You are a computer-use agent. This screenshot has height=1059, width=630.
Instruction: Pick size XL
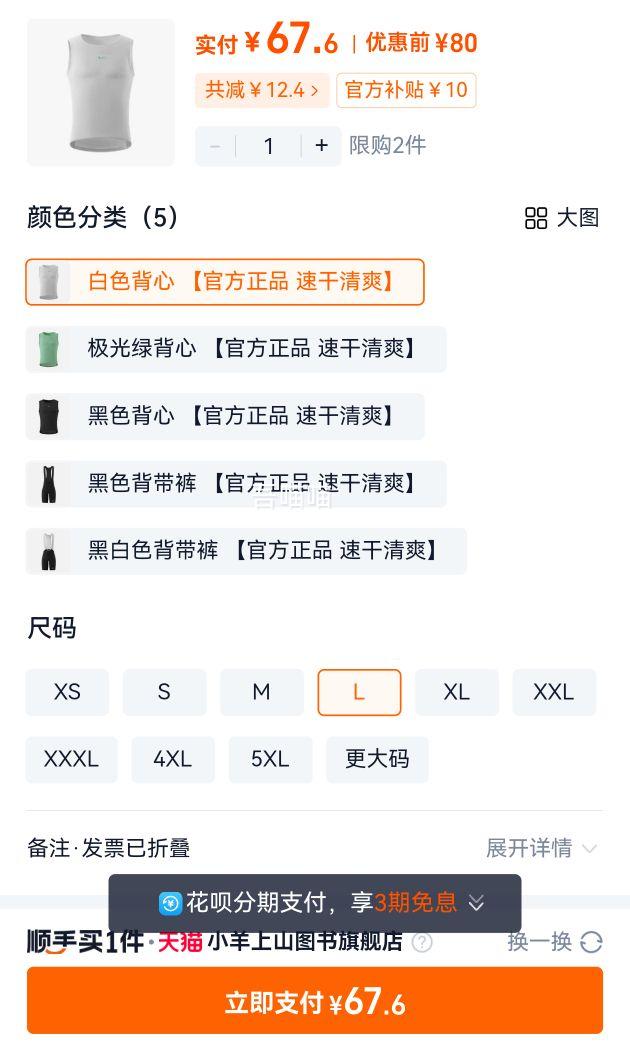point(456,692)
